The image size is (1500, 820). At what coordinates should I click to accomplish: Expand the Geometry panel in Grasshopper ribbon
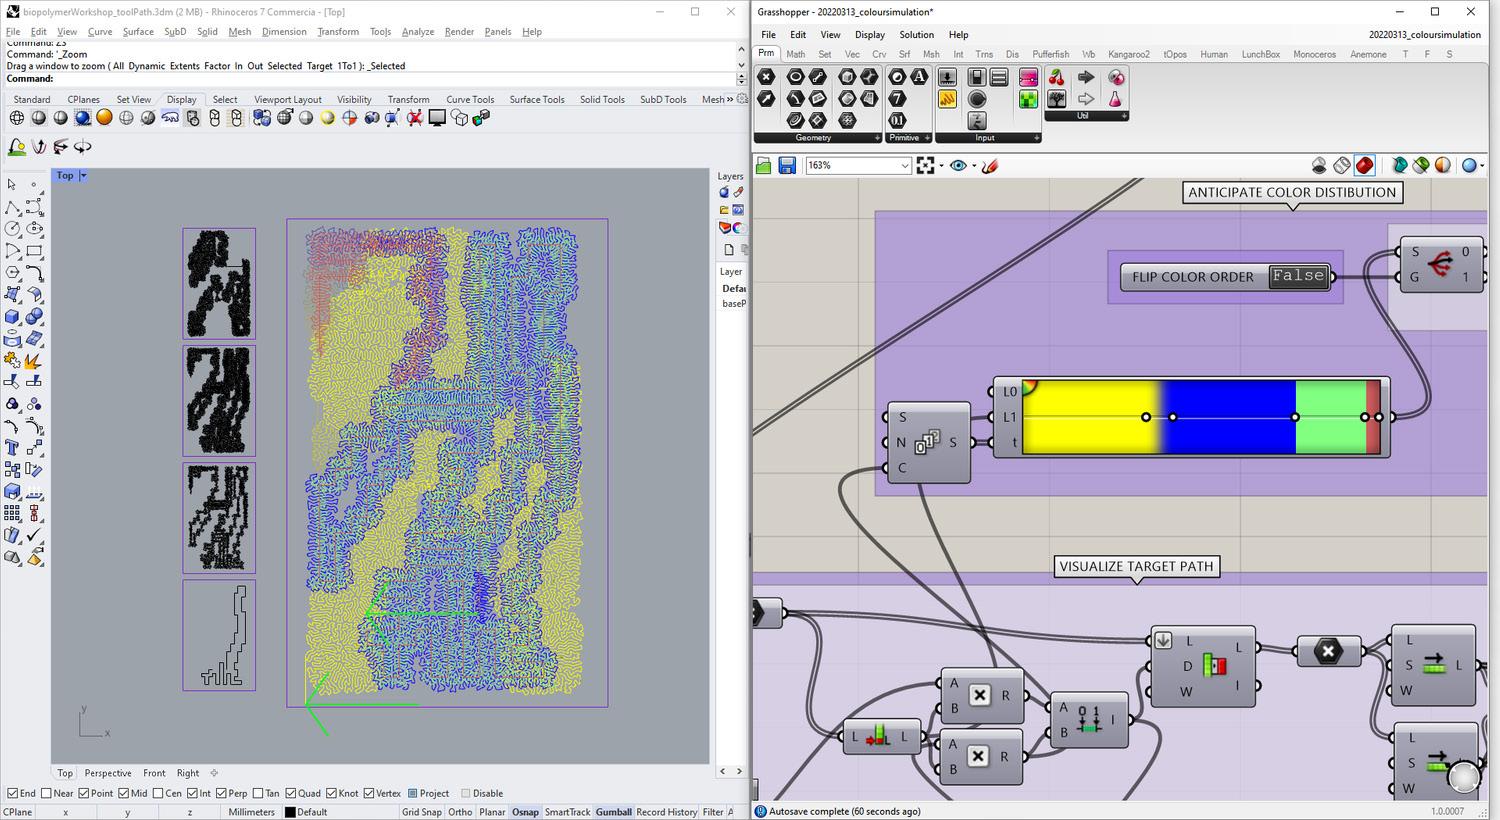click(x=877, y=138)
